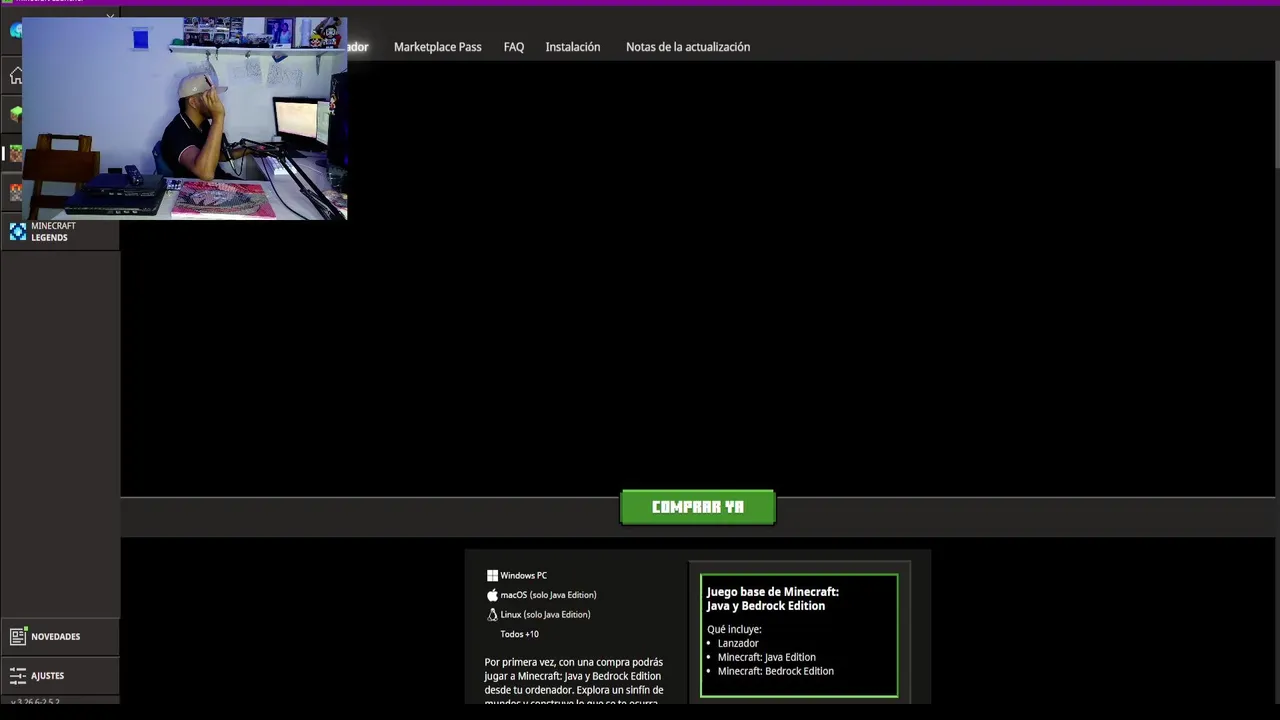Click the green COMPRAR YA button
Screen dimensions: 1280x720
697,507
